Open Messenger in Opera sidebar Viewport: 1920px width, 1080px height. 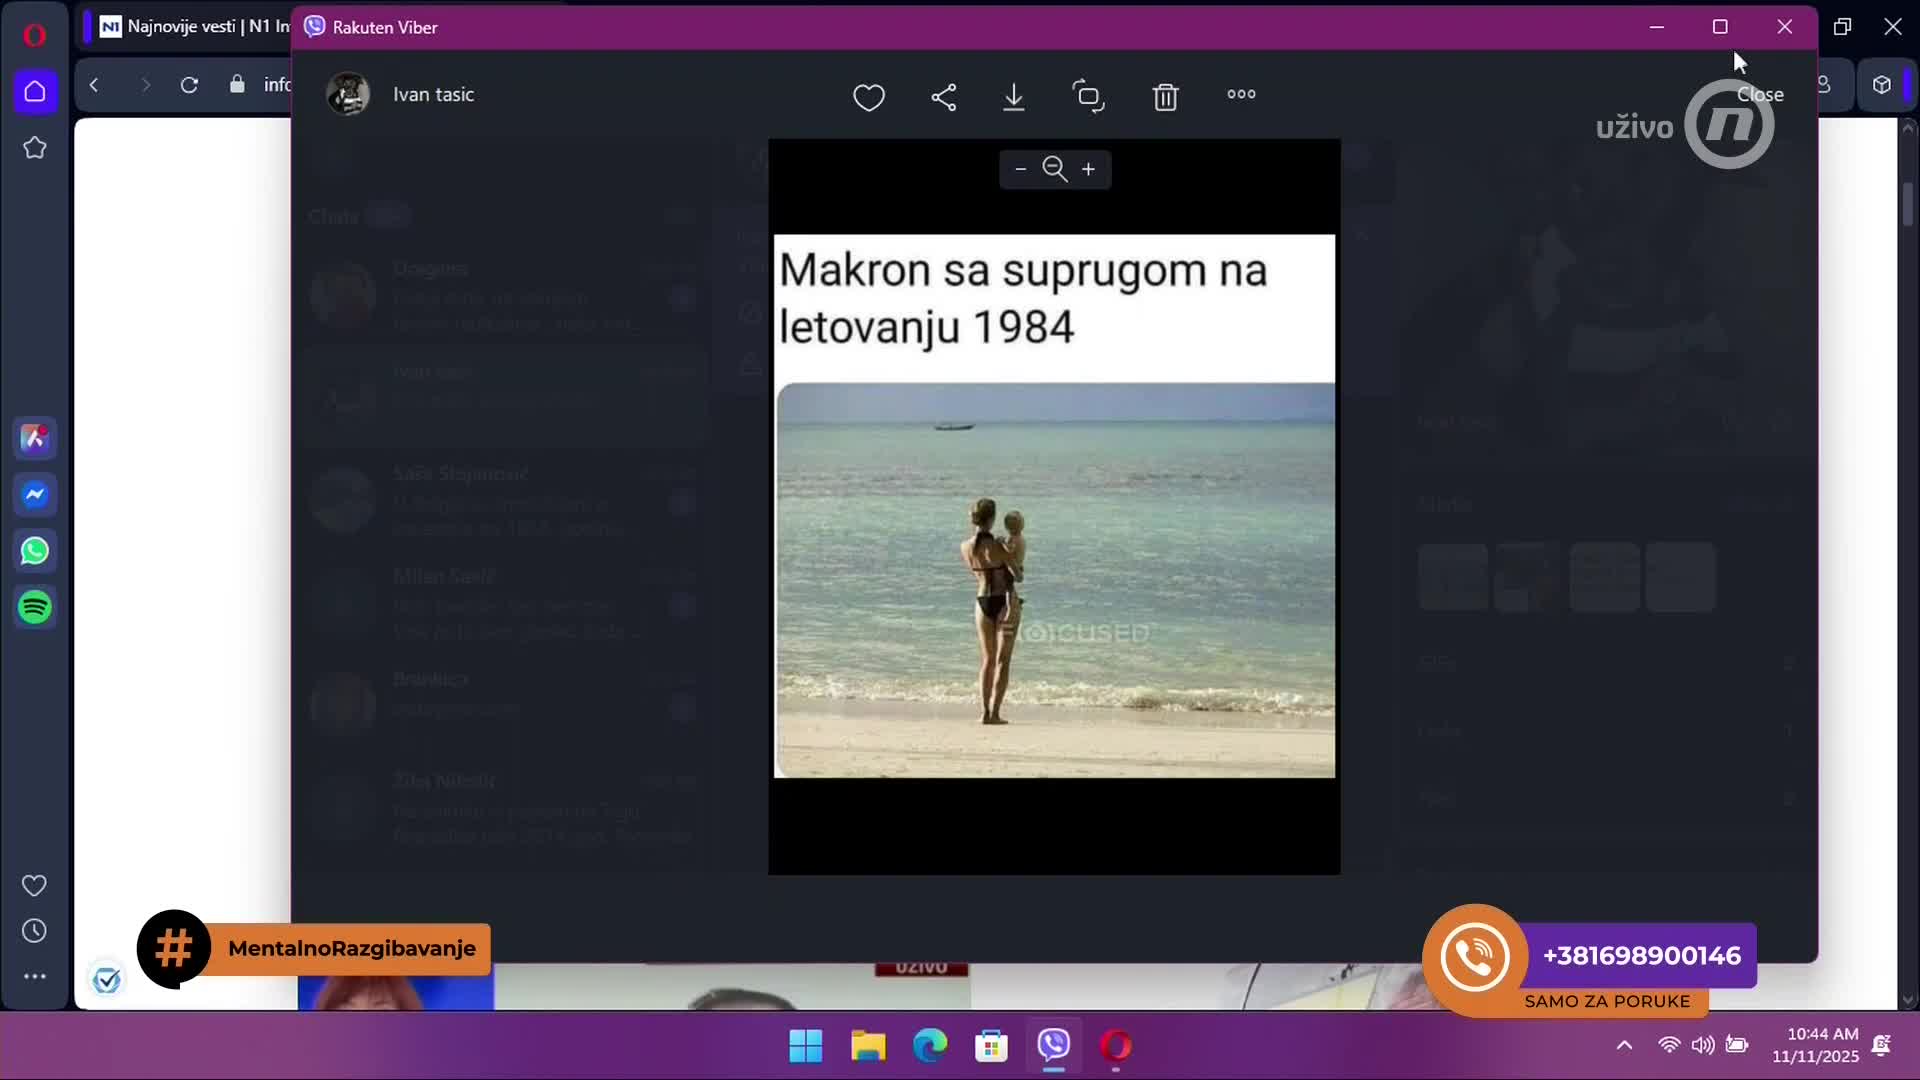pyautogui.click(x=35, y=495)
